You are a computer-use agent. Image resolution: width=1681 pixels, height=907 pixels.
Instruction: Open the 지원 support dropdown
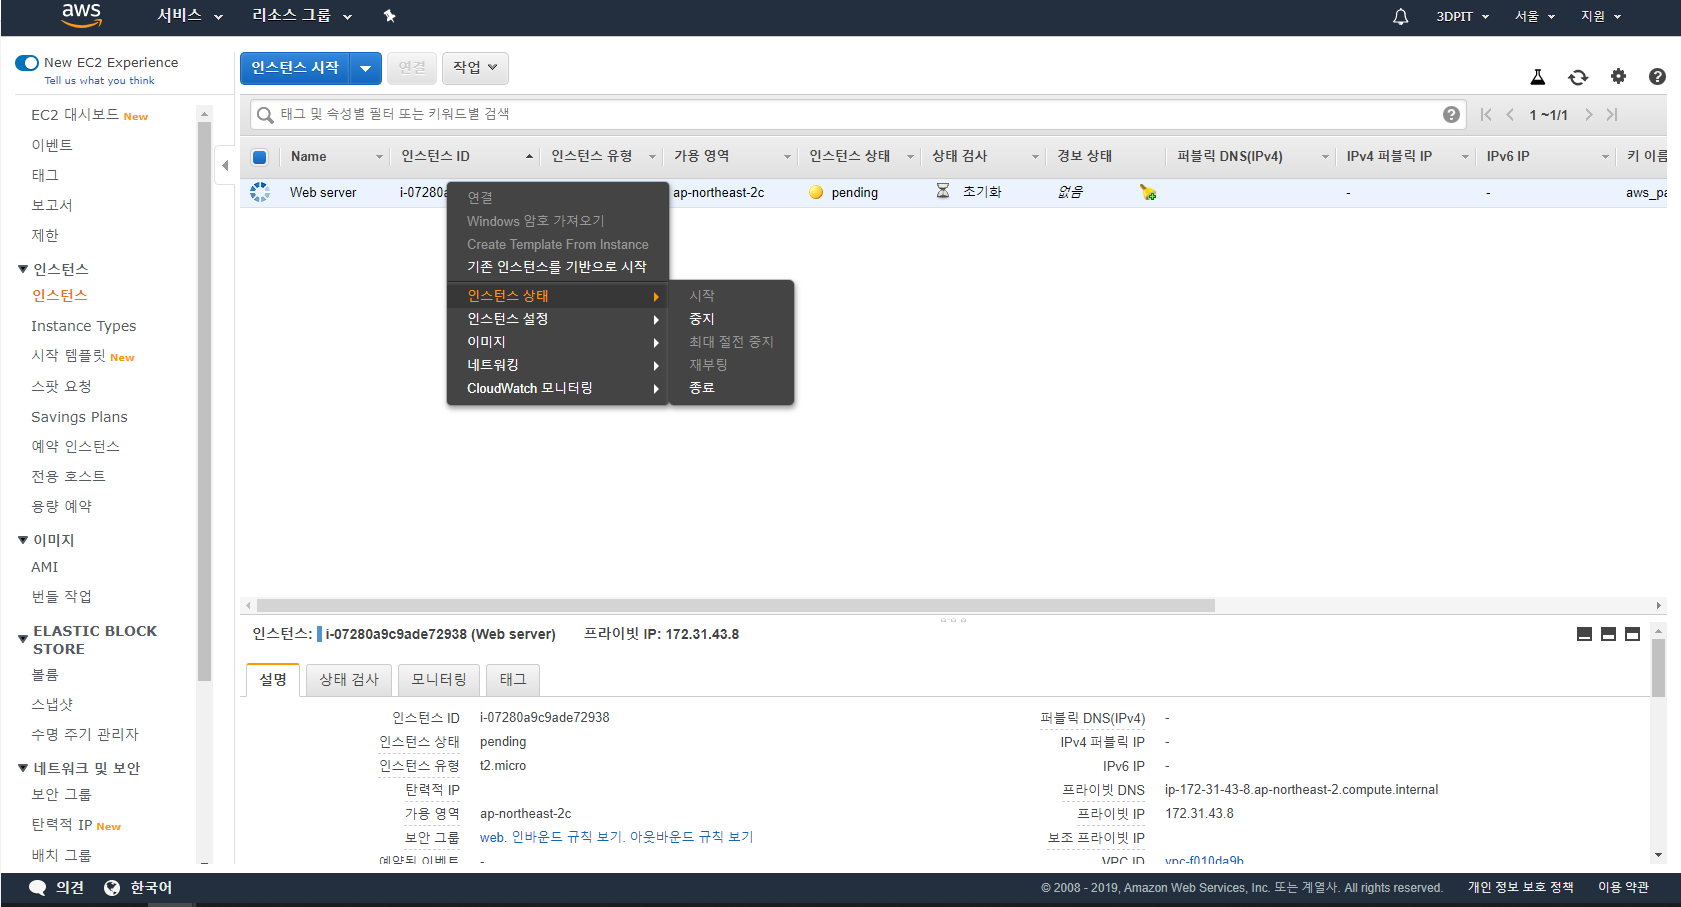point(1601,16)
